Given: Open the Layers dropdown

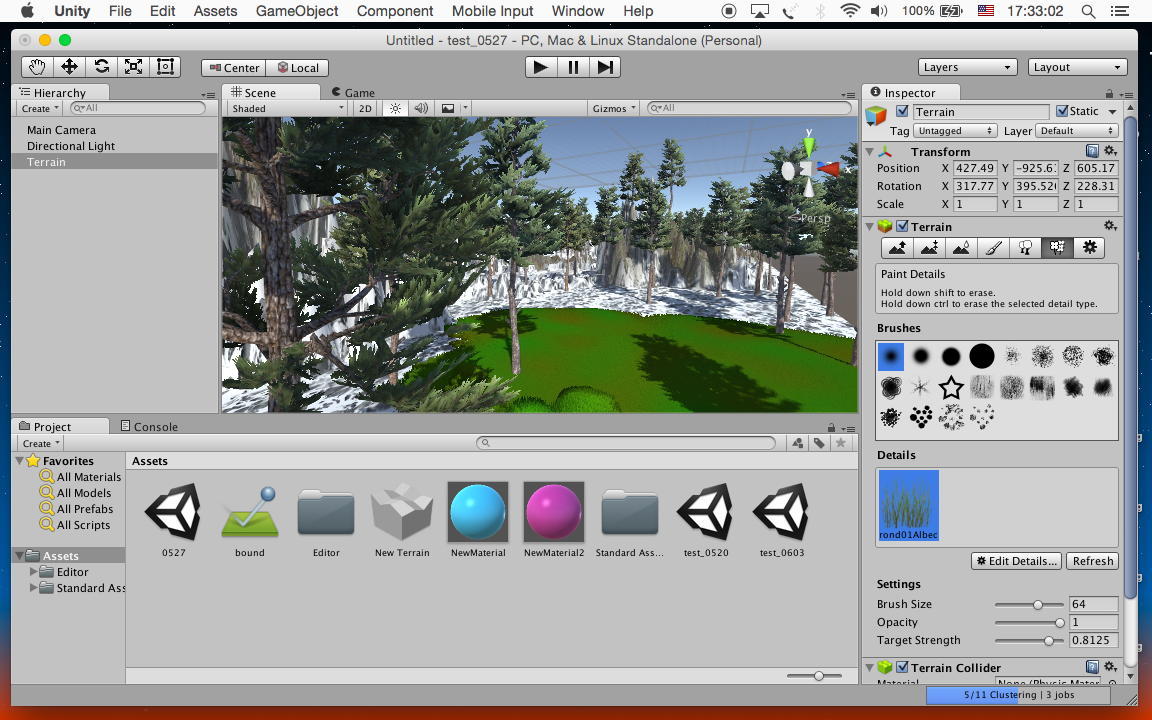Looking at the screenshot, I should pos(967,67).
